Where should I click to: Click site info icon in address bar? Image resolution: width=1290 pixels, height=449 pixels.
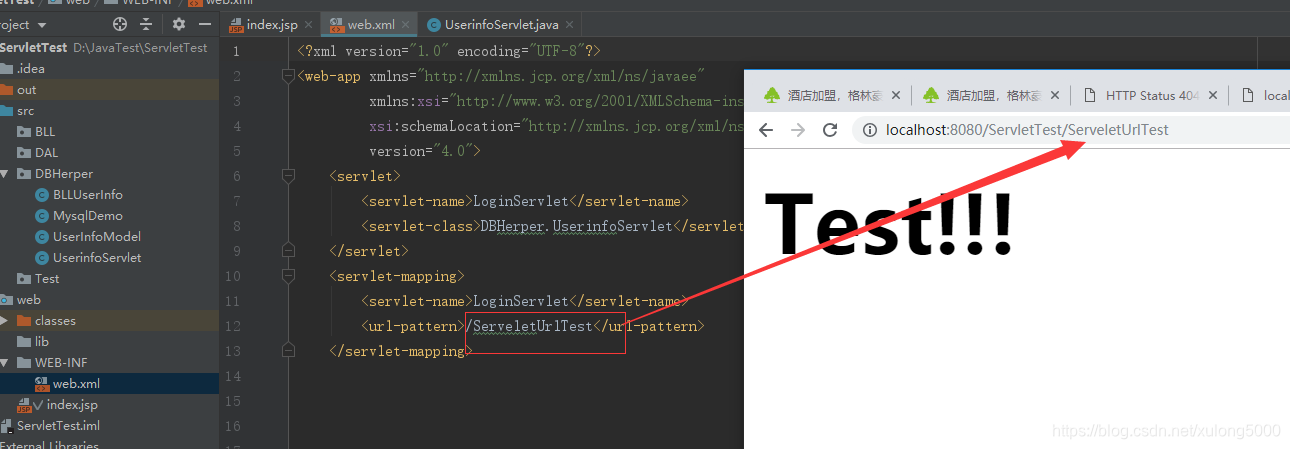[870, 130]
